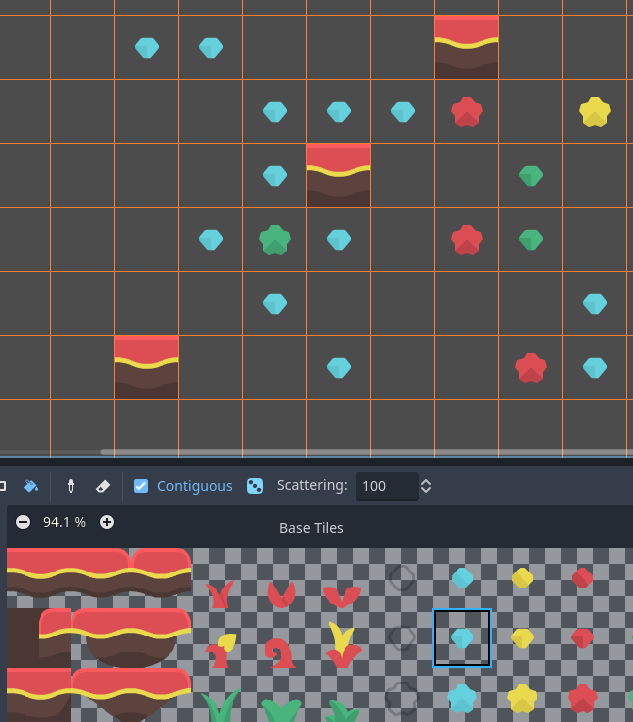This screenshot has width=633, height=722.
Task: Select the Base Tiles source header
Action: (x=310, y=527)
